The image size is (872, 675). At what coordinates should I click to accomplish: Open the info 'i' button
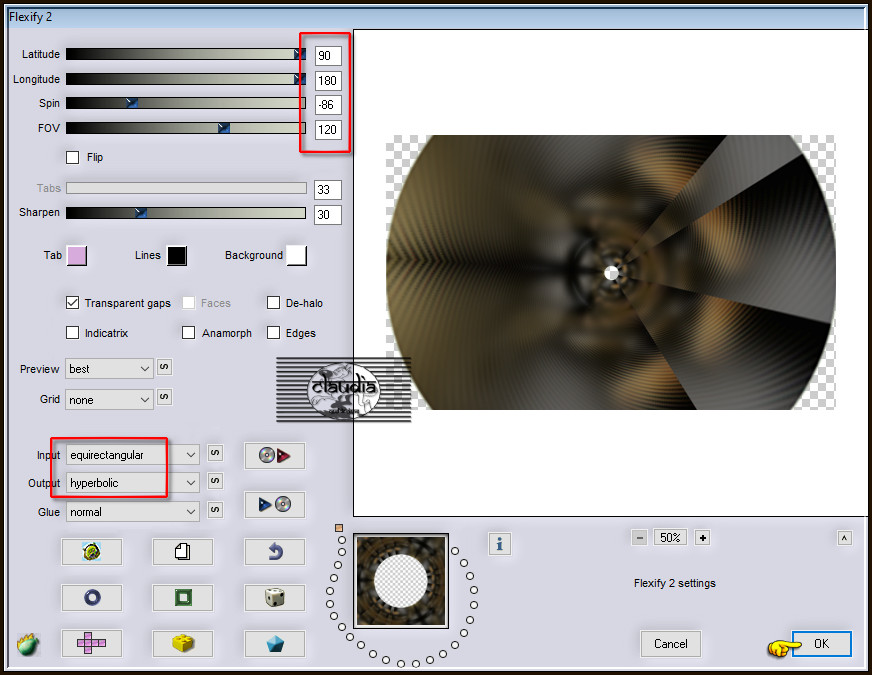(x=499, y=544)
